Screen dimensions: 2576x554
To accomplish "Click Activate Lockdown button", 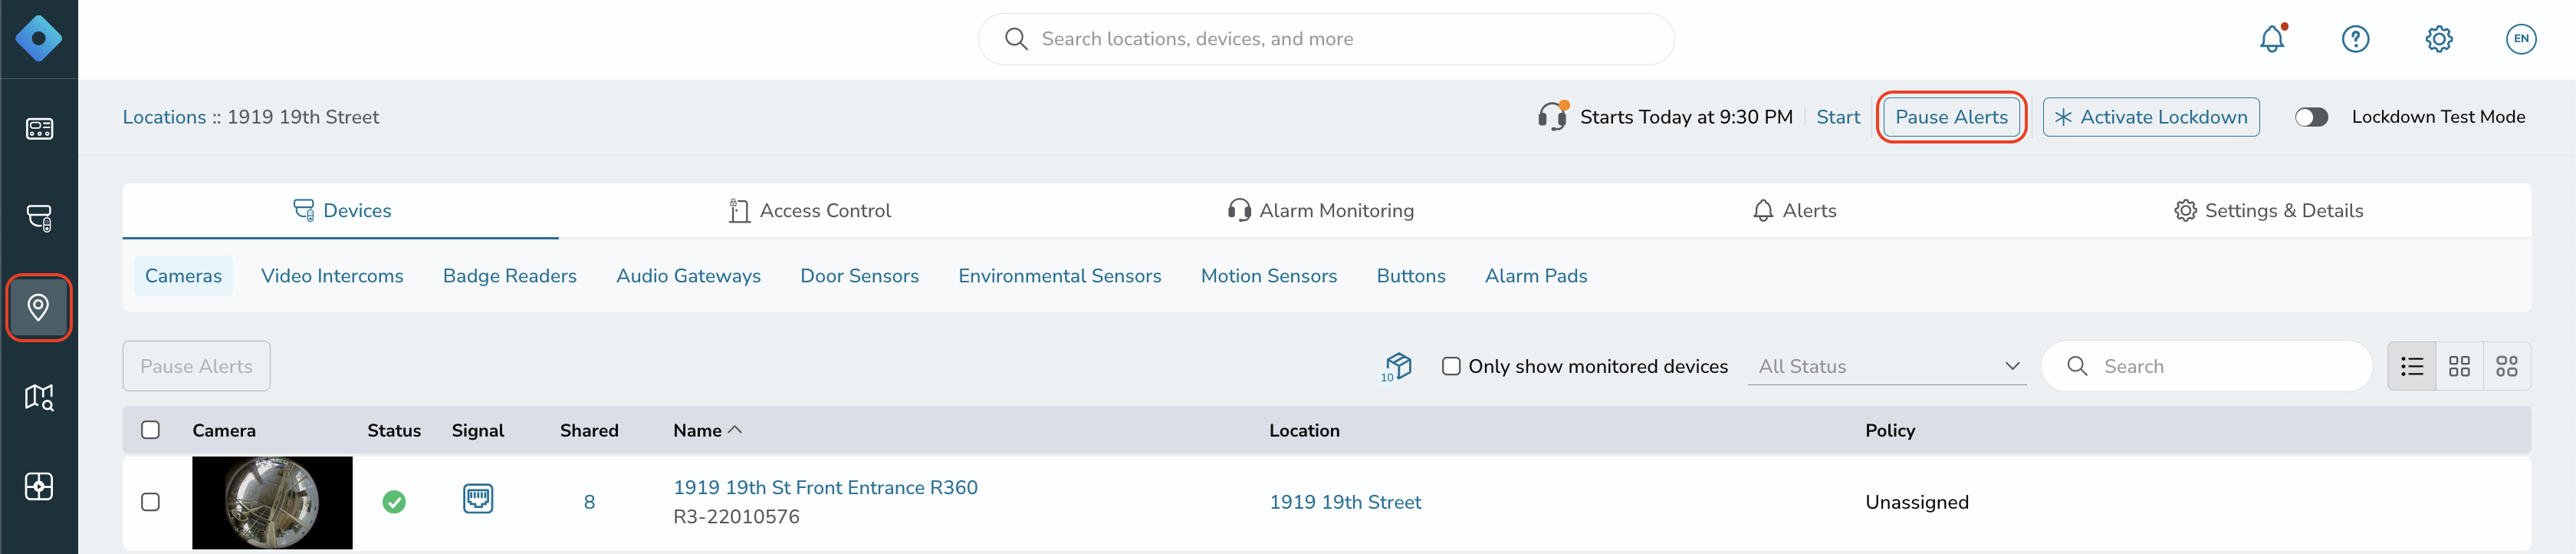I will tap(2150, 117).
